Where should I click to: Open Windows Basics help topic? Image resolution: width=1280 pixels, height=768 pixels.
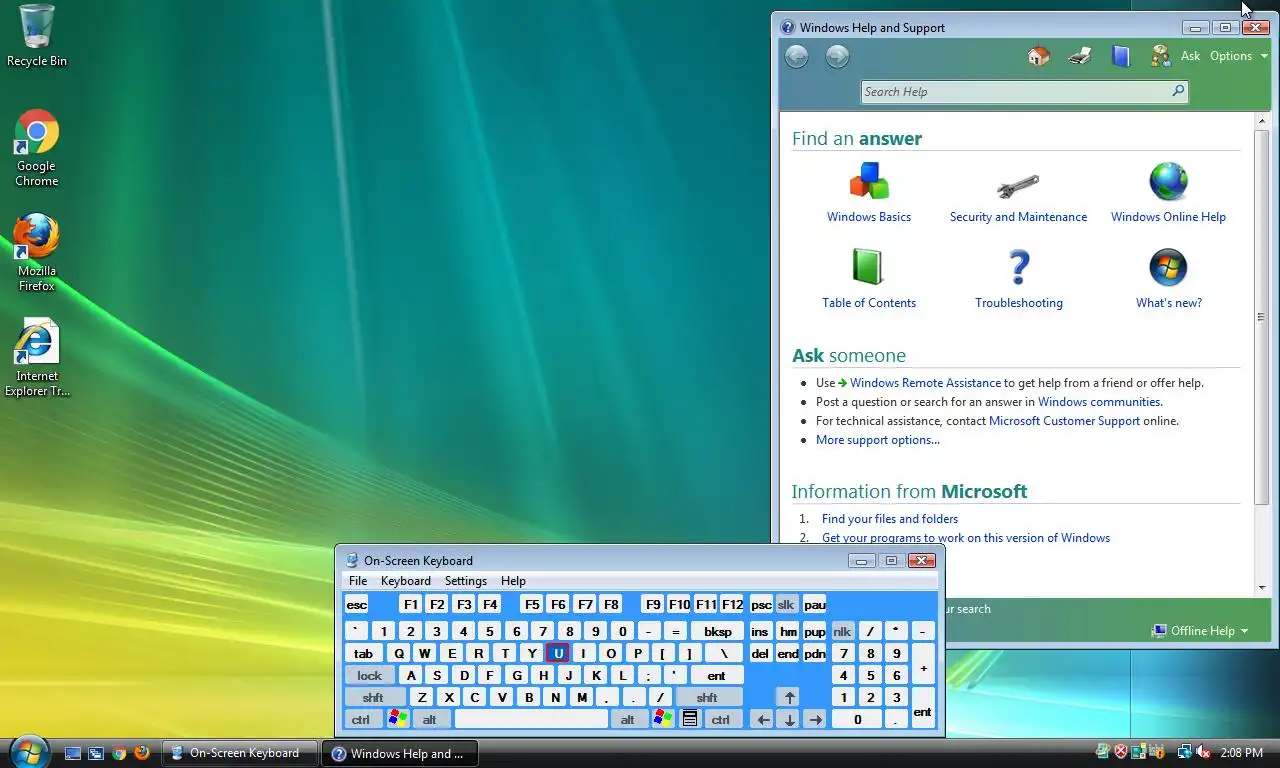tap(869, 193)
